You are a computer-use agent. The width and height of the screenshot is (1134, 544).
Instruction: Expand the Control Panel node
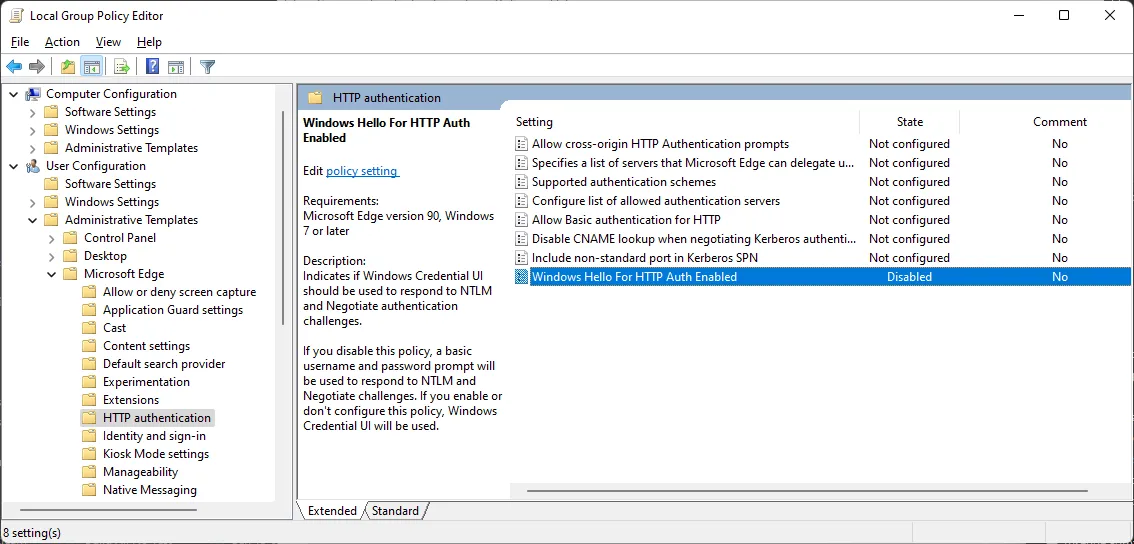click(51, 238)
